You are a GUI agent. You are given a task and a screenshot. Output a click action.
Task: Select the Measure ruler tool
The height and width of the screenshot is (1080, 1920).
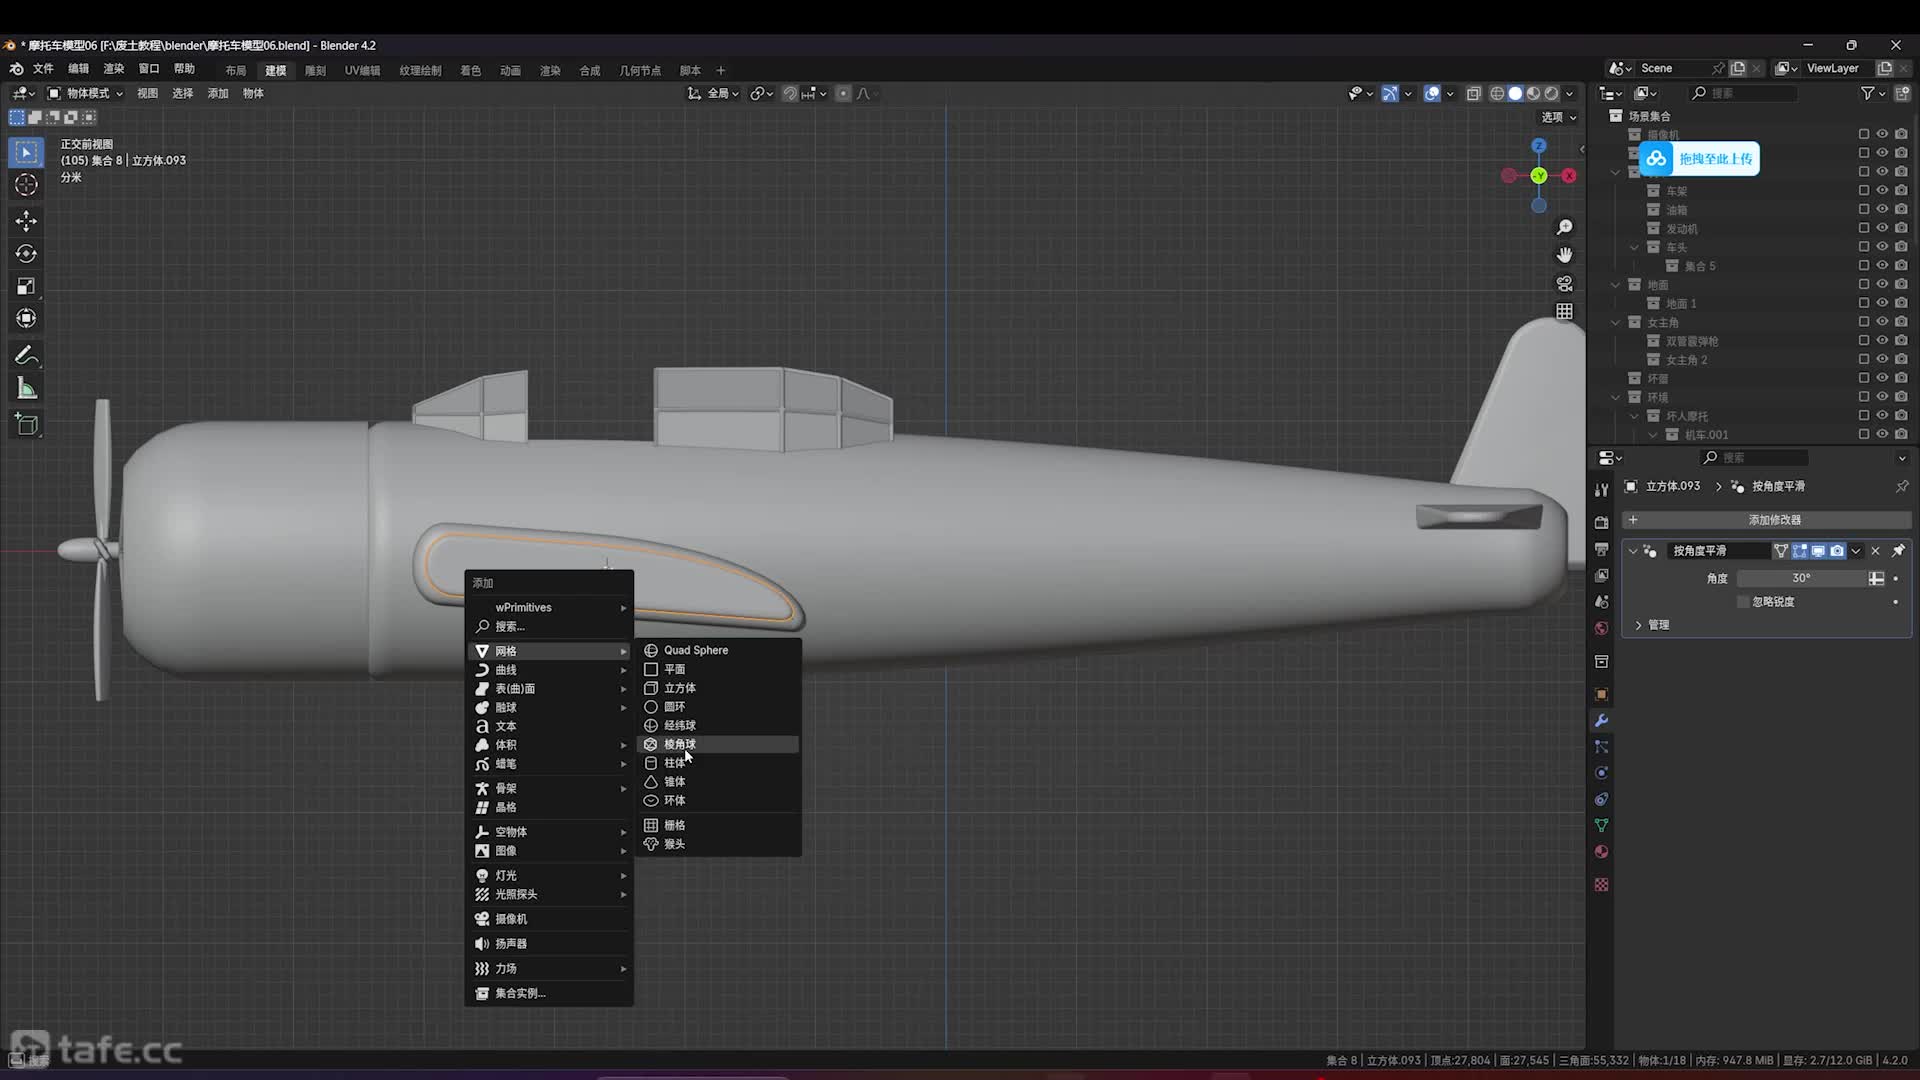[26, 389]
